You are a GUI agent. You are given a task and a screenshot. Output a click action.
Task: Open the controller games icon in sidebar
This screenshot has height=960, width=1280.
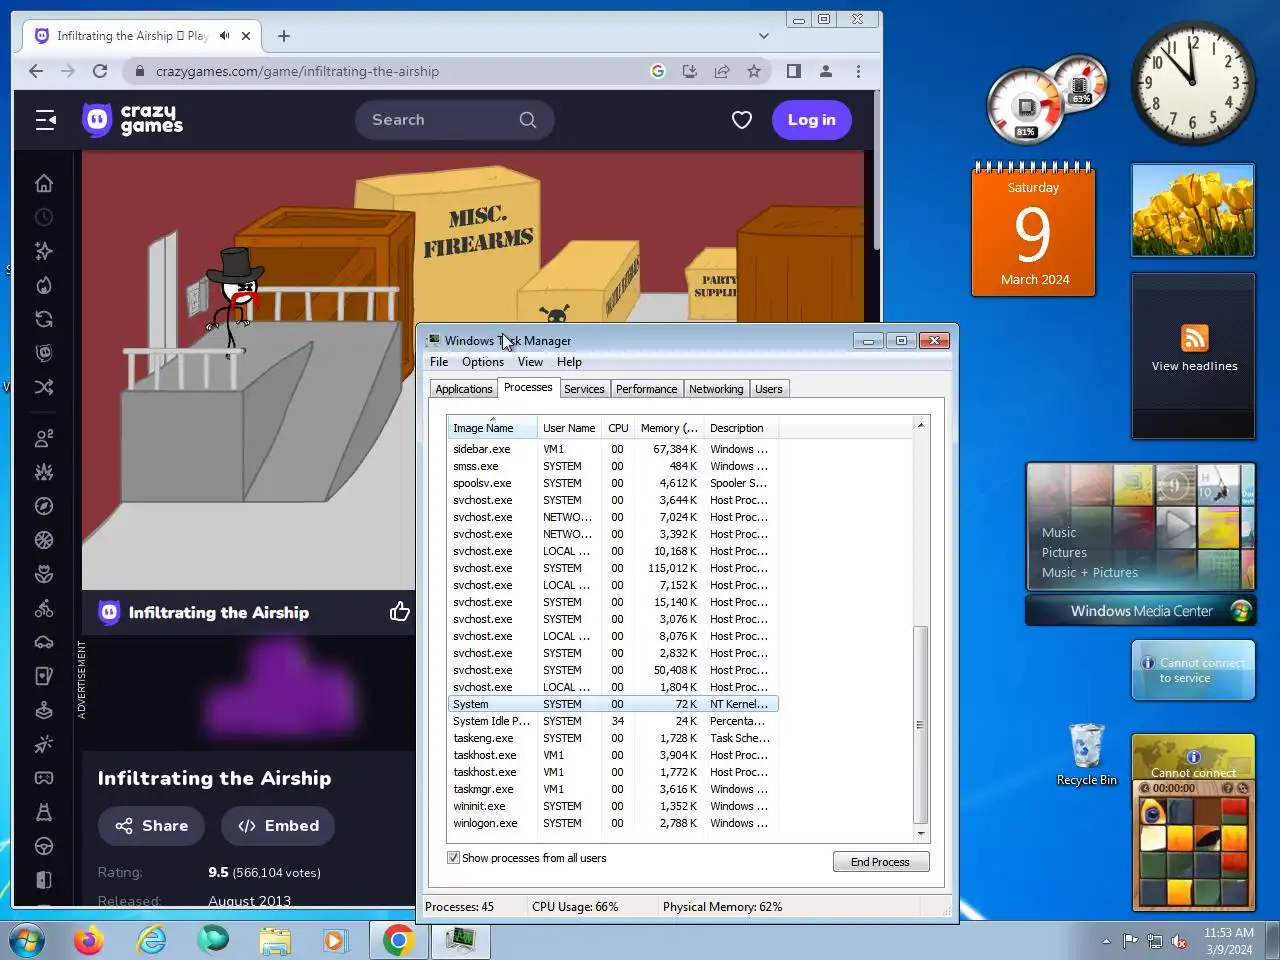[x=44, y=778]
